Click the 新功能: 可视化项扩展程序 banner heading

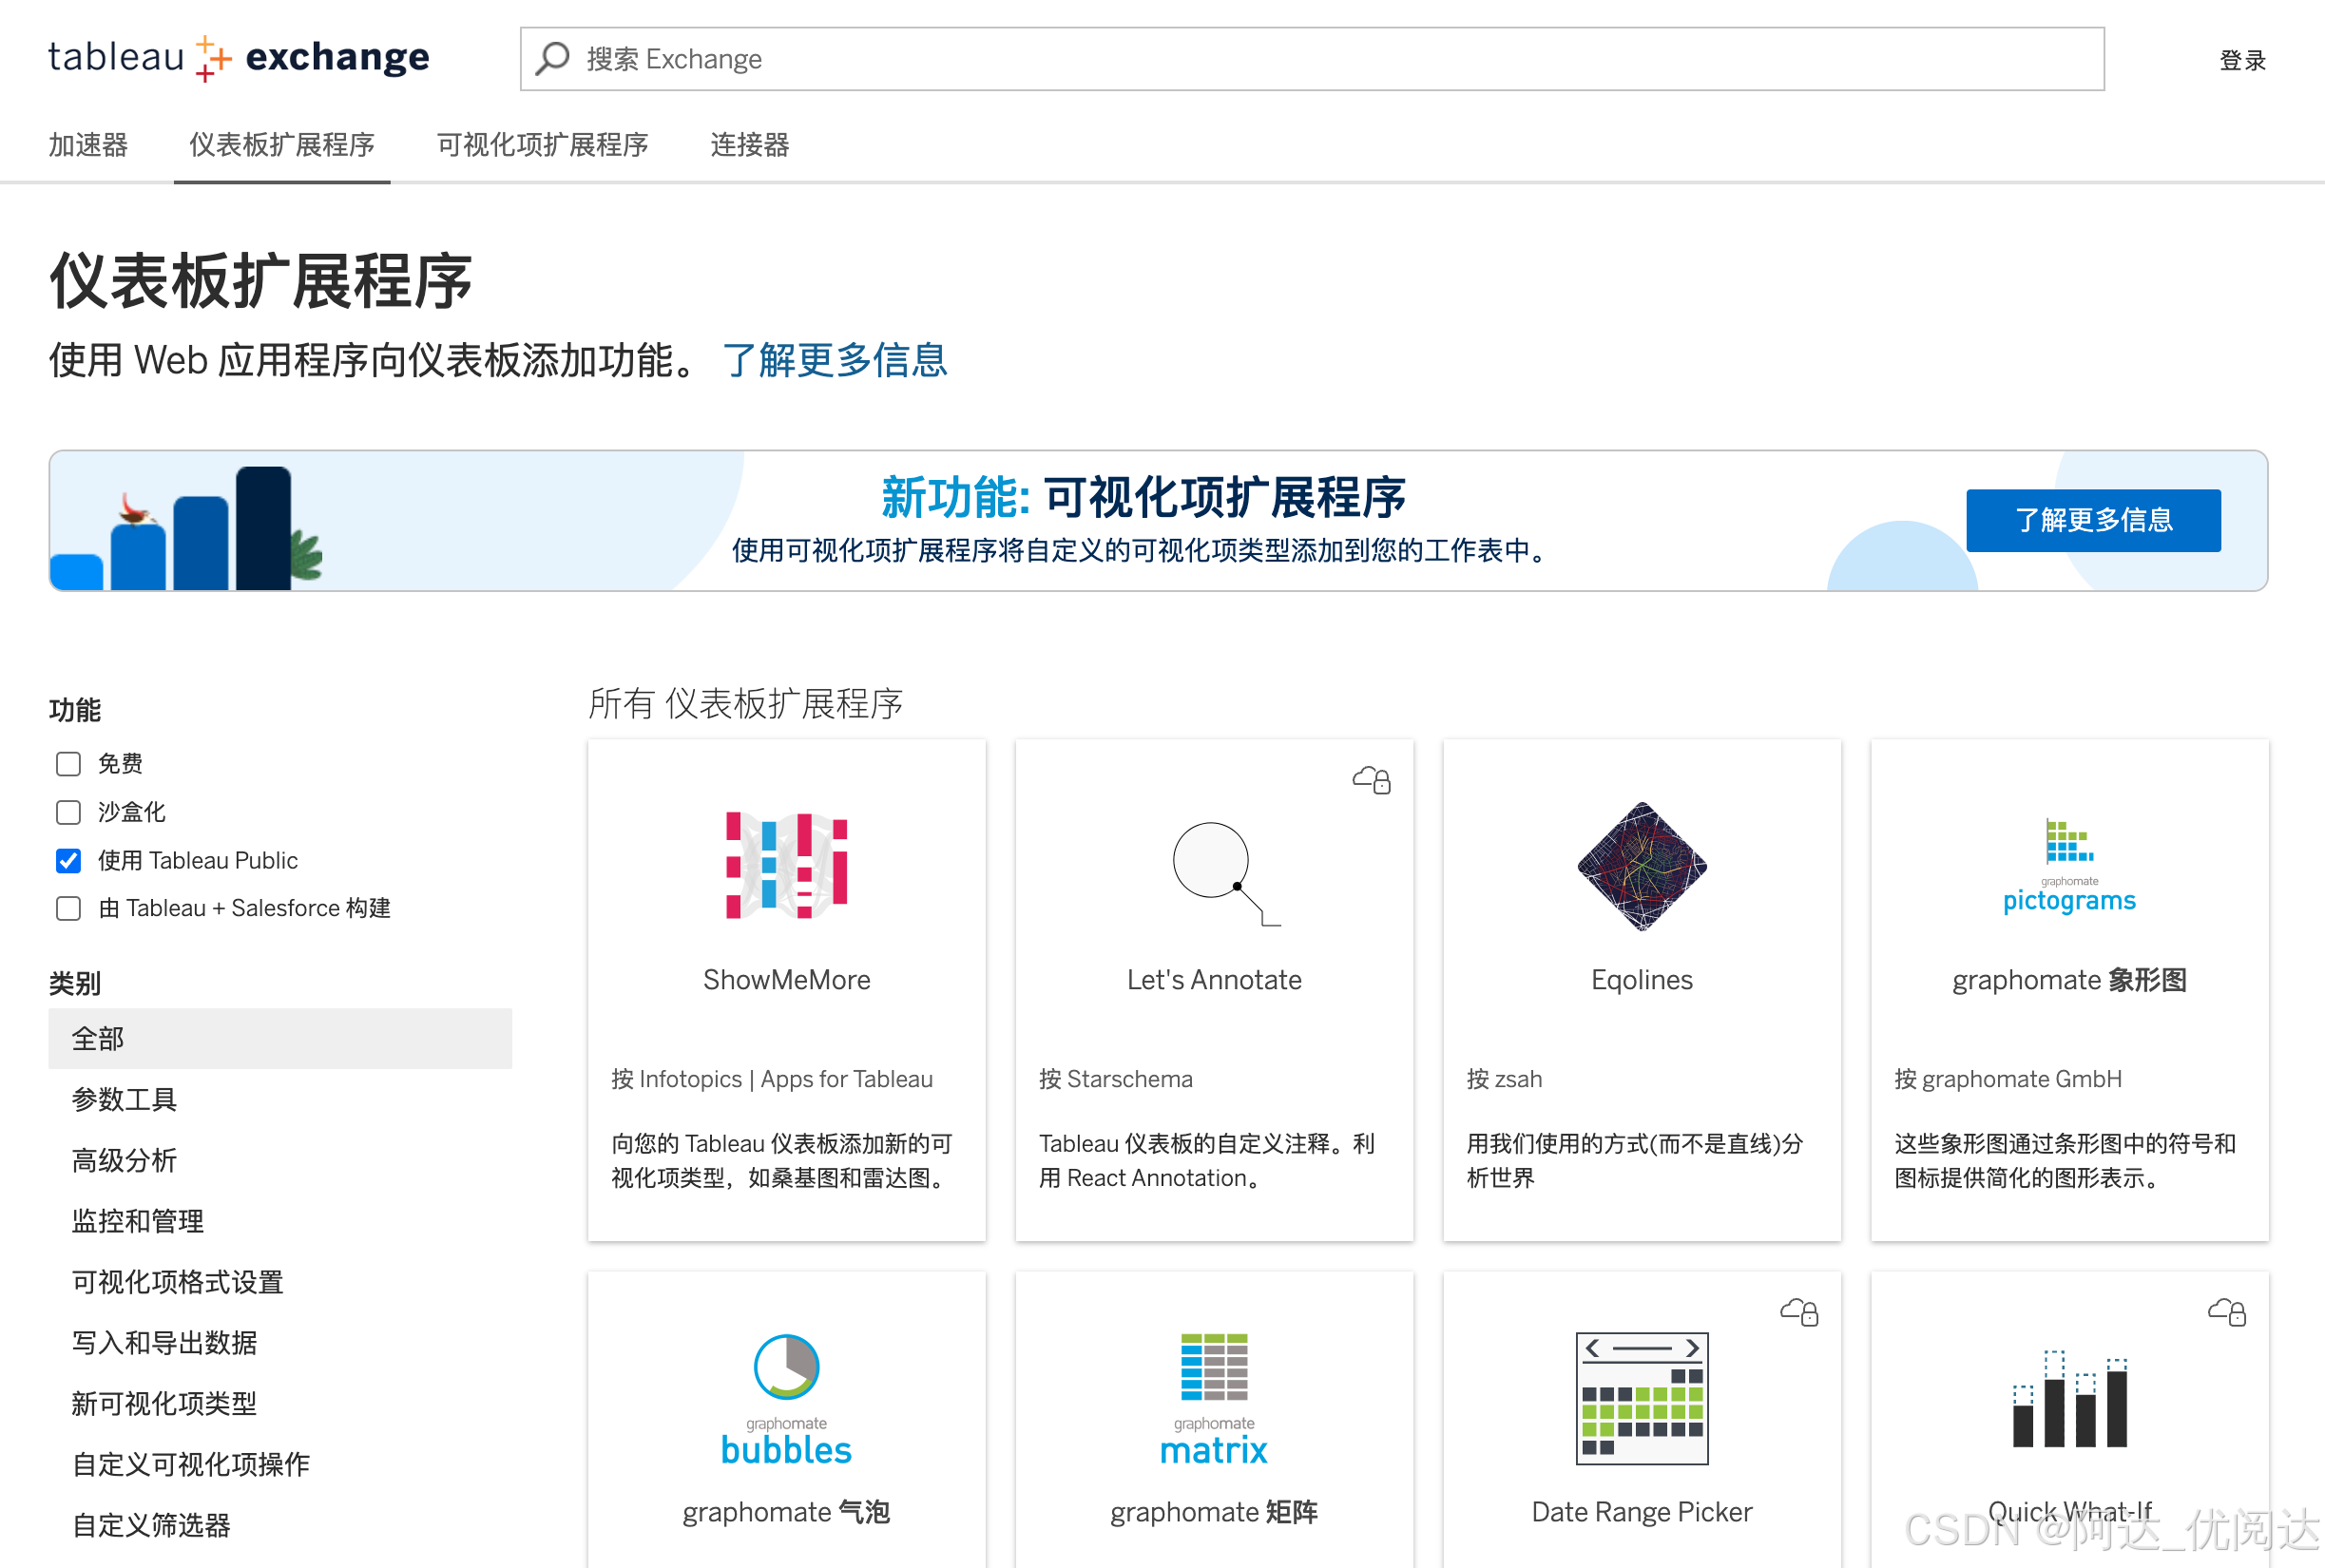[x=1143, y=498]
